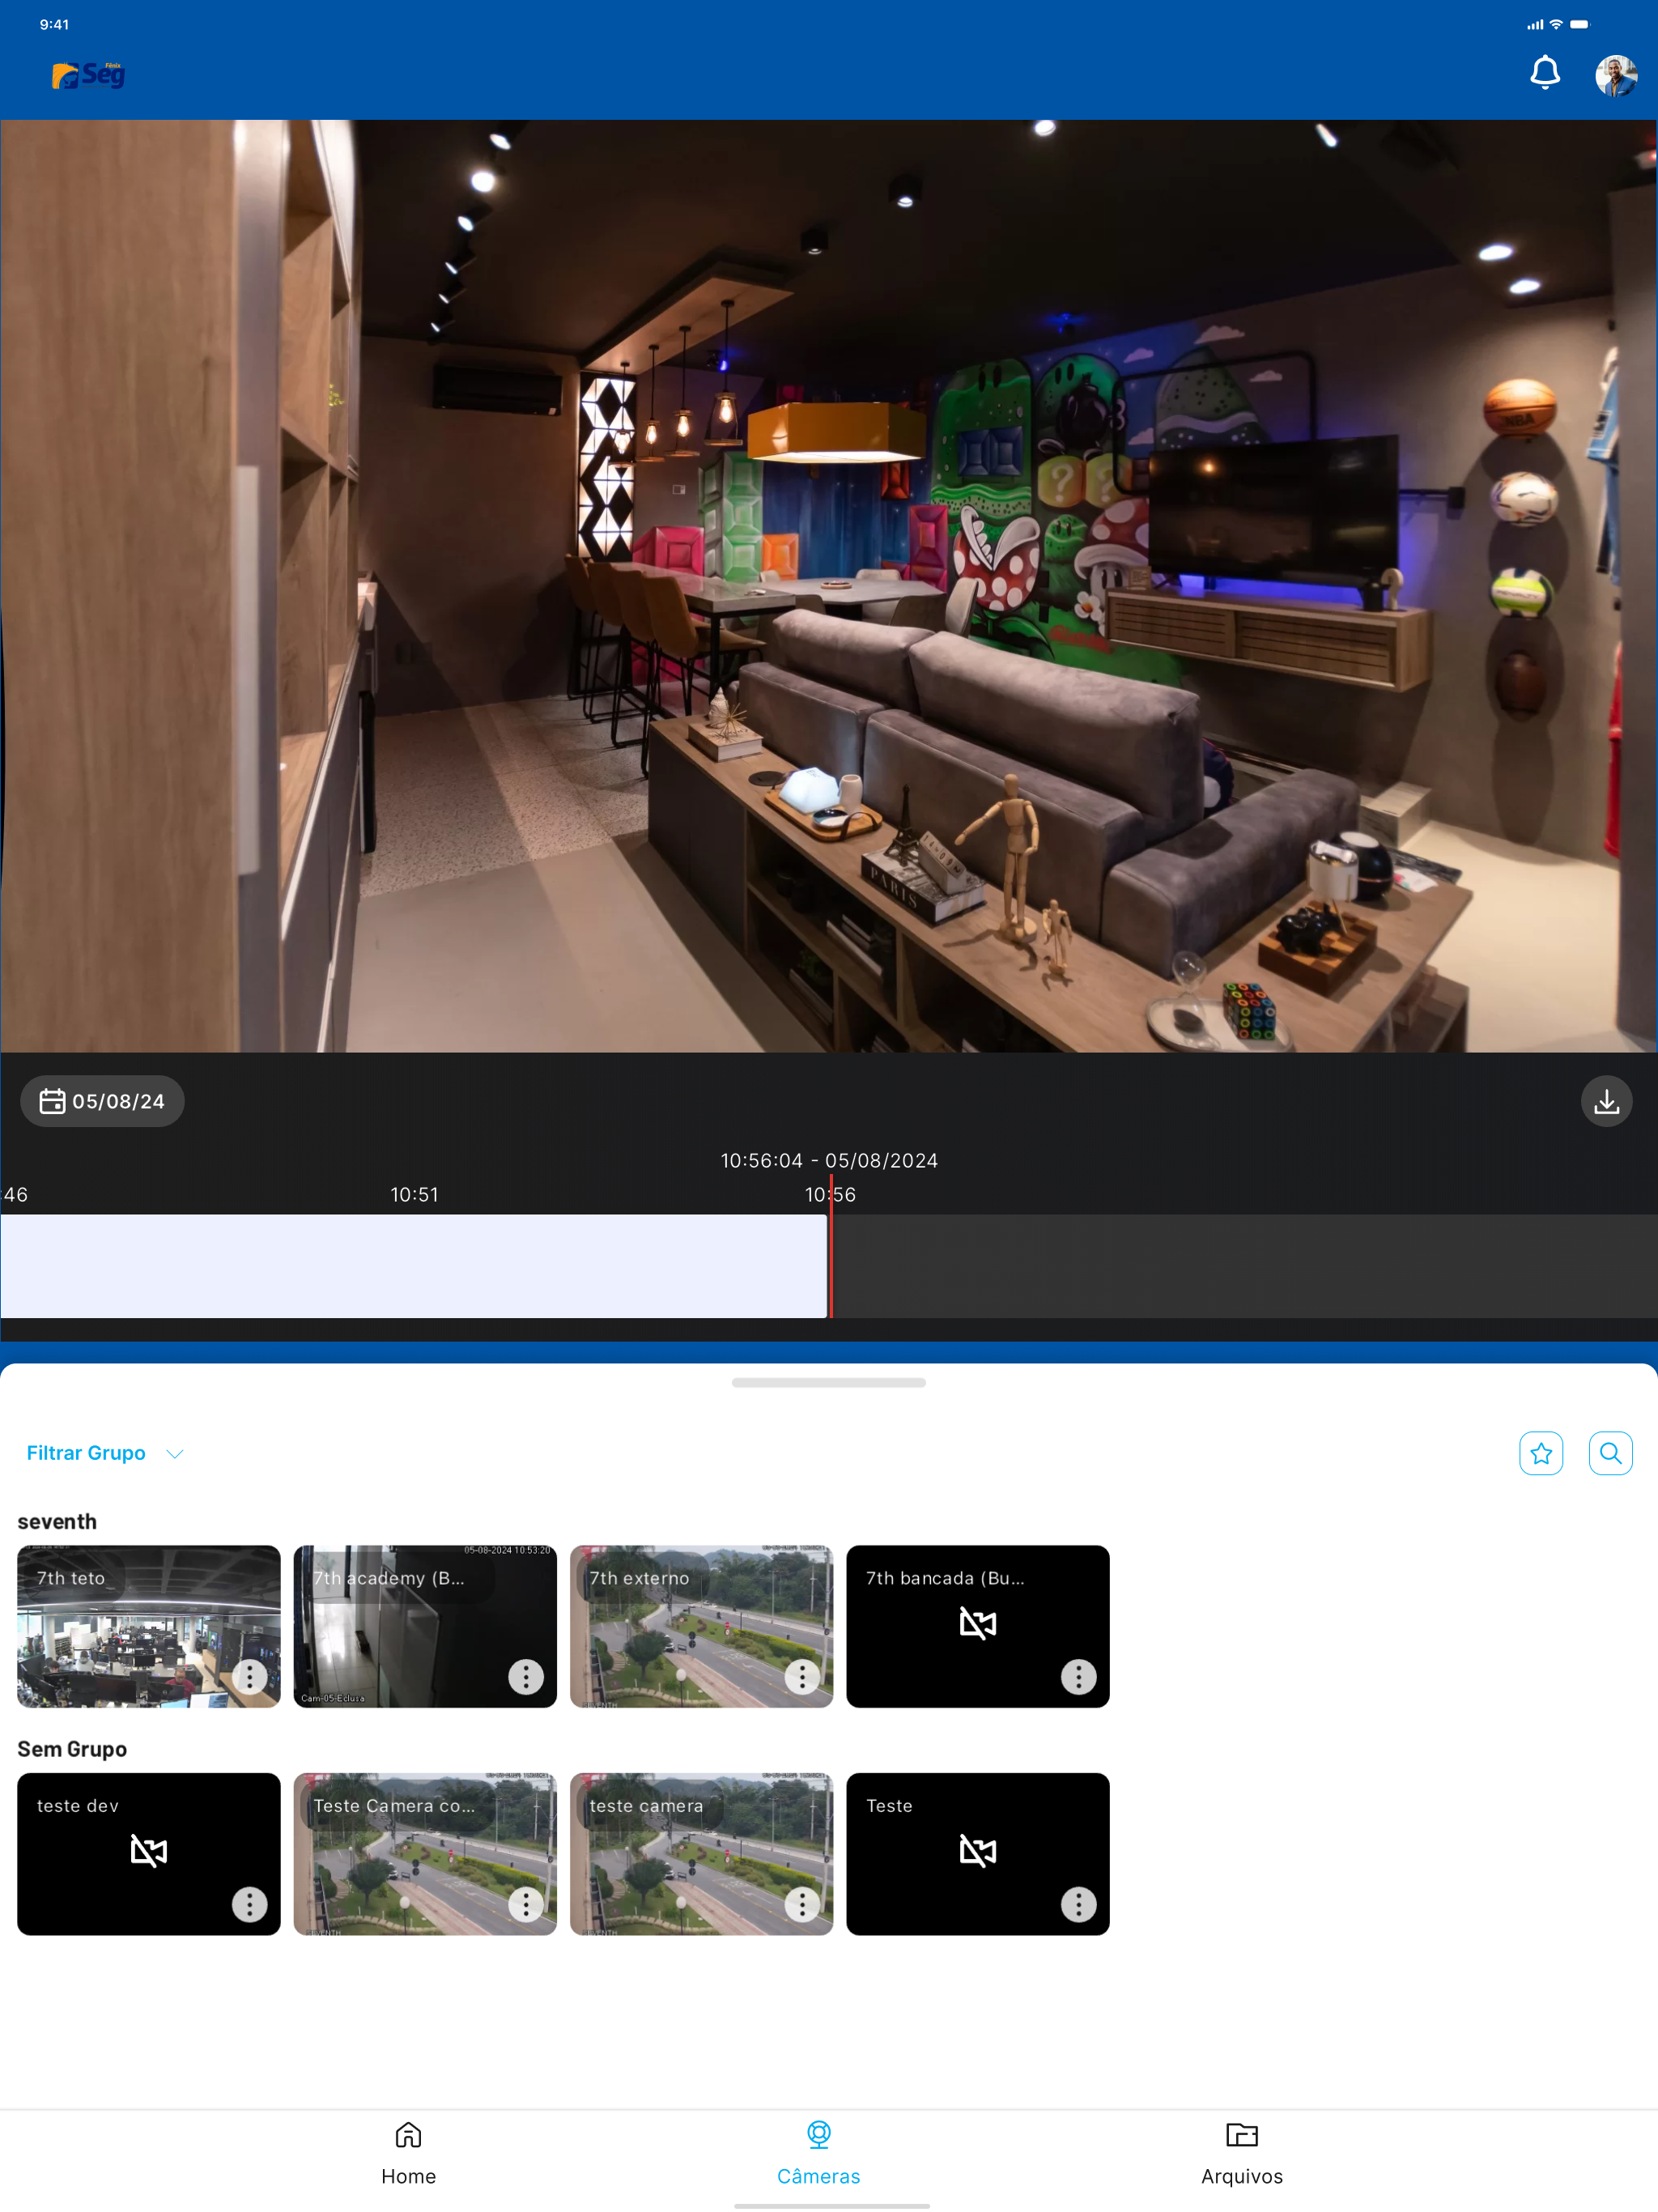Open the camera search

tap(1610, 1453)
